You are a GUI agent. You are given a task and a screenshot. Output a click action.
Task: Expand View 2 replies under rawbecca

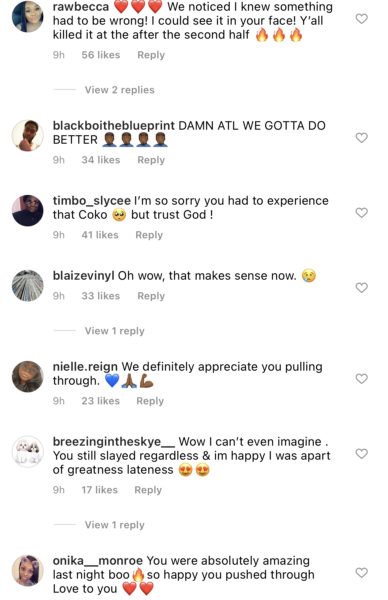tap(119, 90)
